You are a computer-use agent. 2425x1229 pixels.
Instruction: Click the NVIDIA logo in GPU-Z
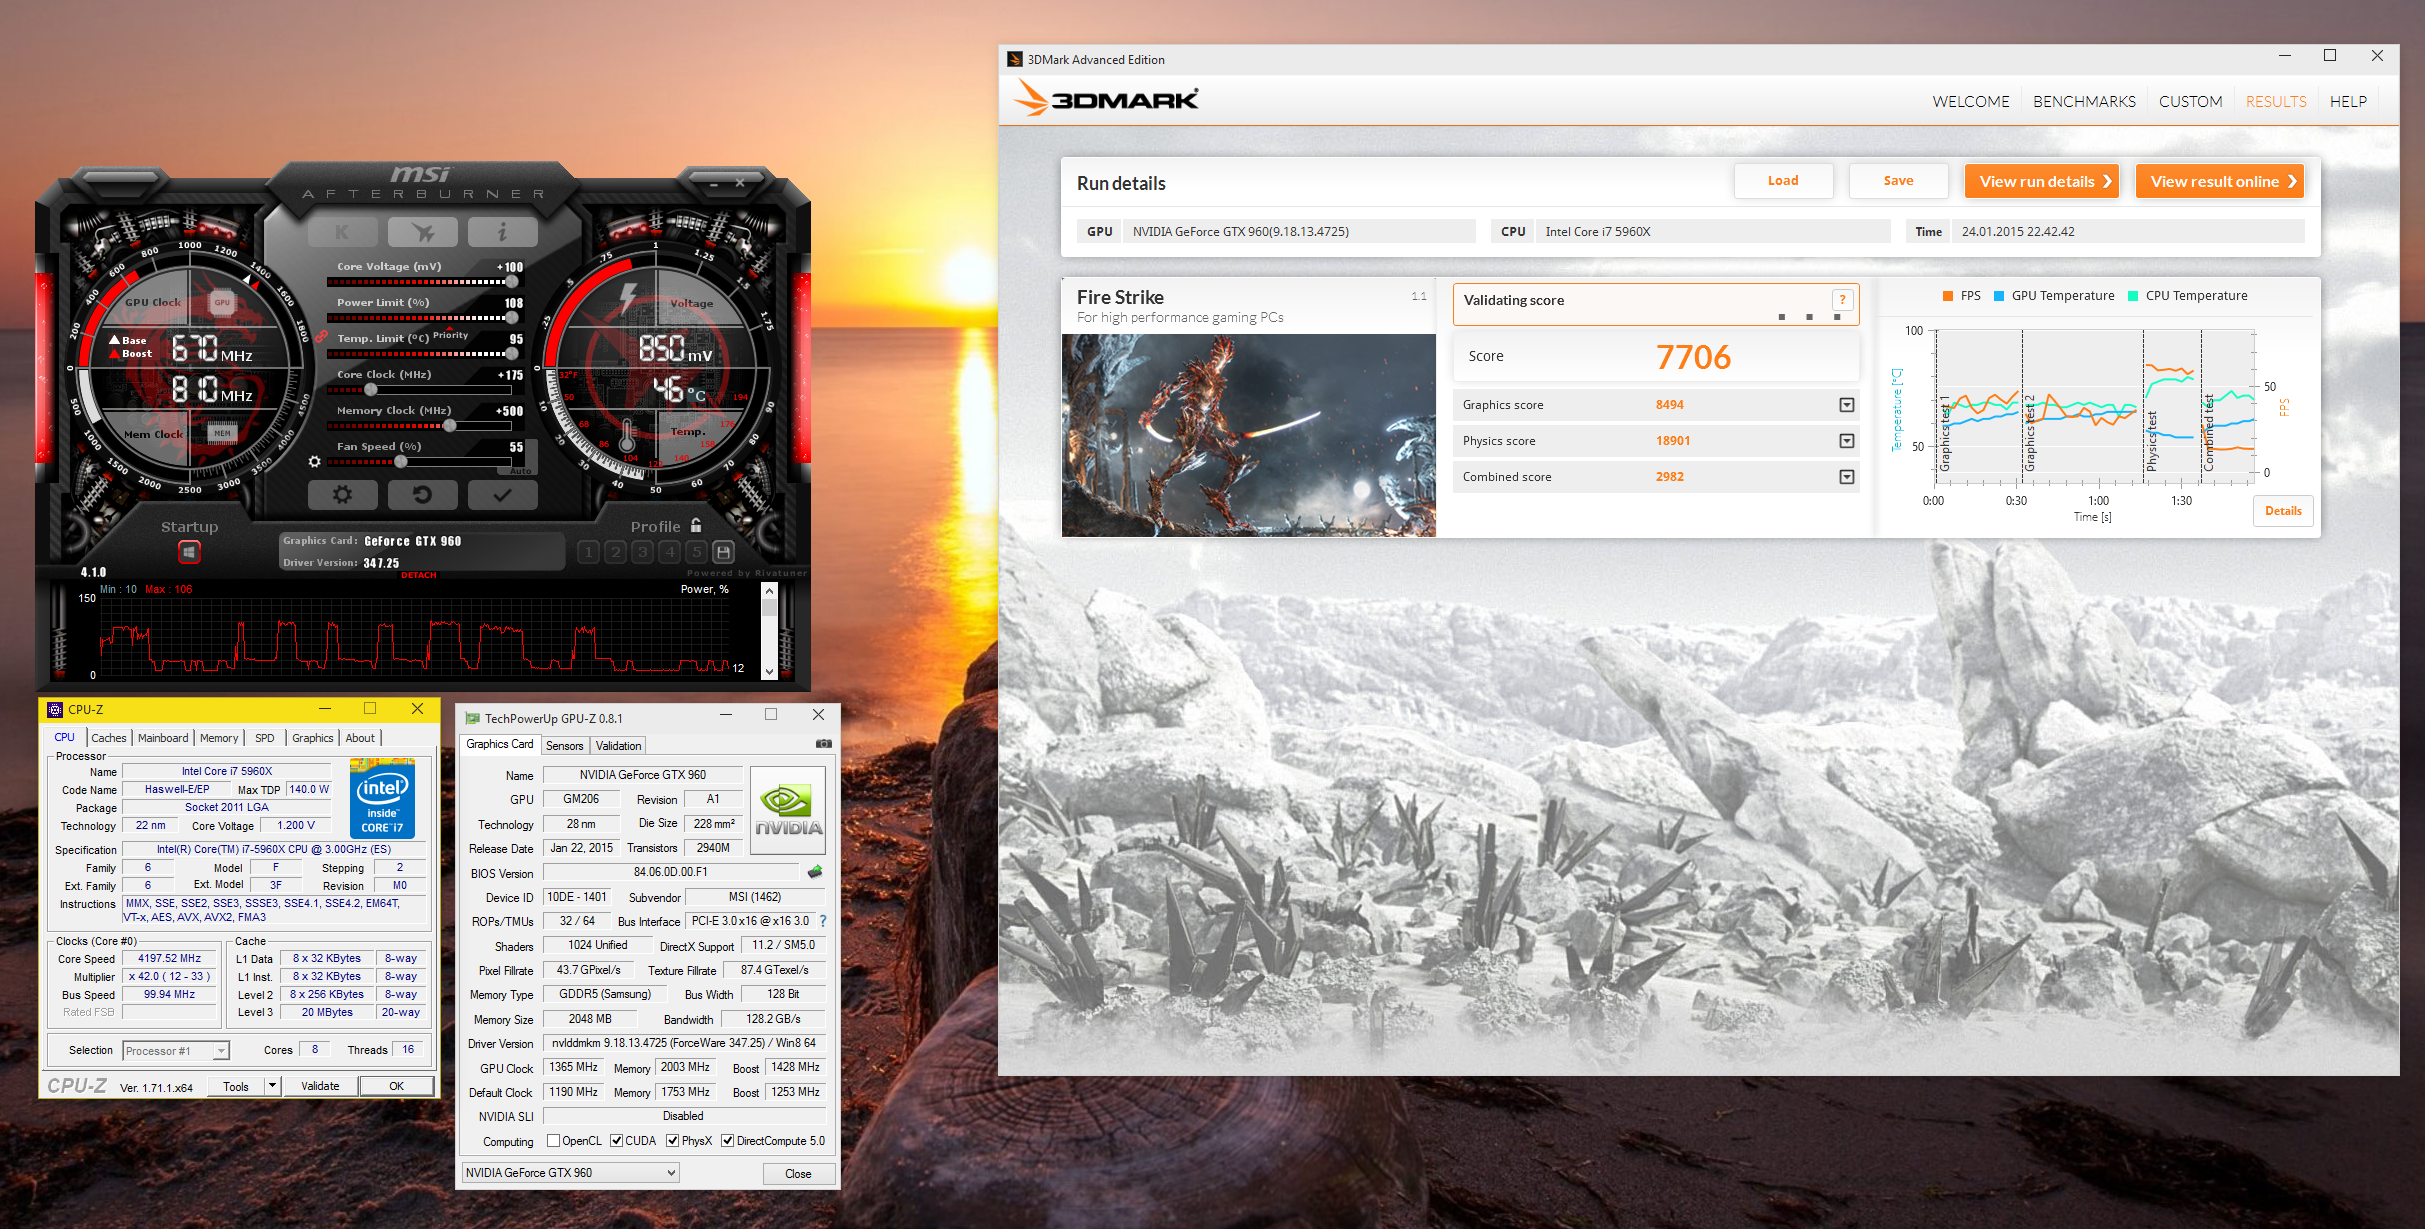(x=788, y=811)
